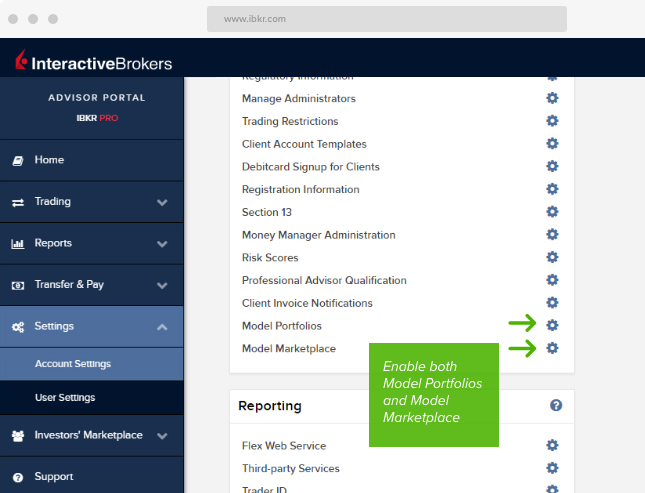Select User Settings submenu item
This screenshot has height=493, width=645.
tap(65, 397)
